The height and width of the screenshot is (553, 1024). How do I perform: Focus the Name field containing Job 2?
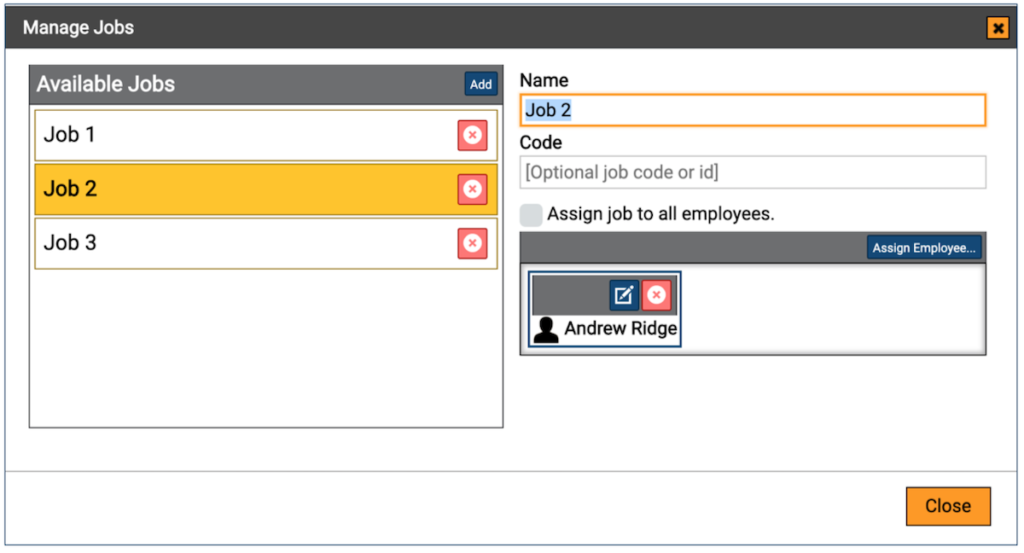(752, 110)
